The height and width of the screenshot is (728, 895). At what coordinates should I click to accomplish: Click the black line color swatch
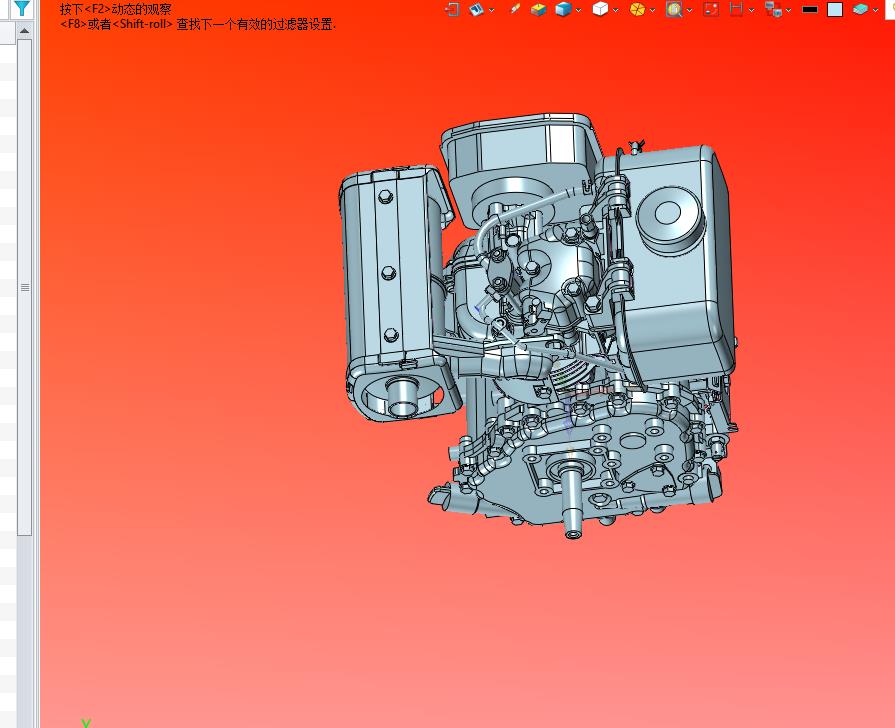[810, 9]
